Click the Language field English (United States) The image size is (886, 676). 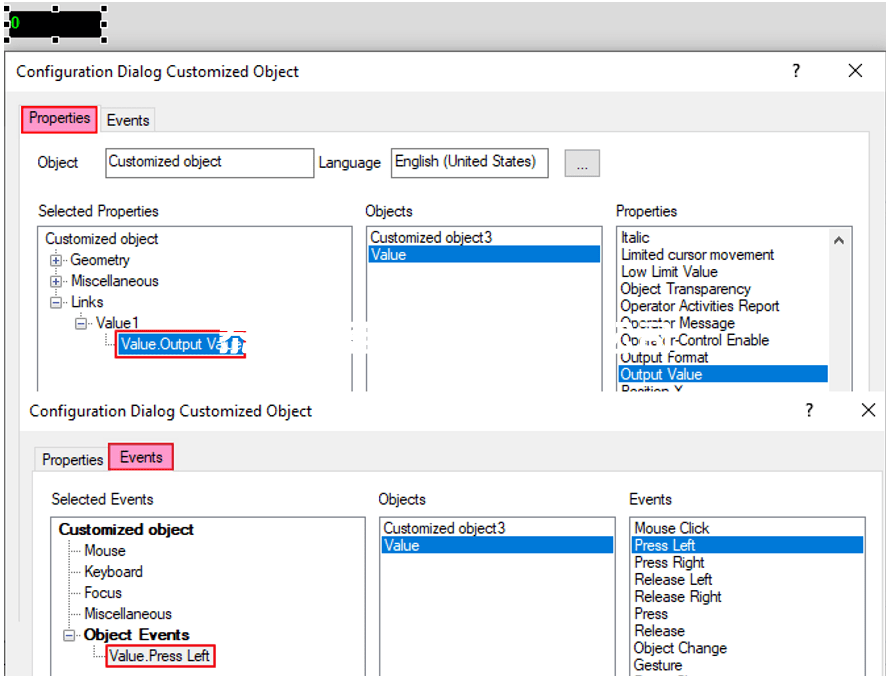pos(468,162)
